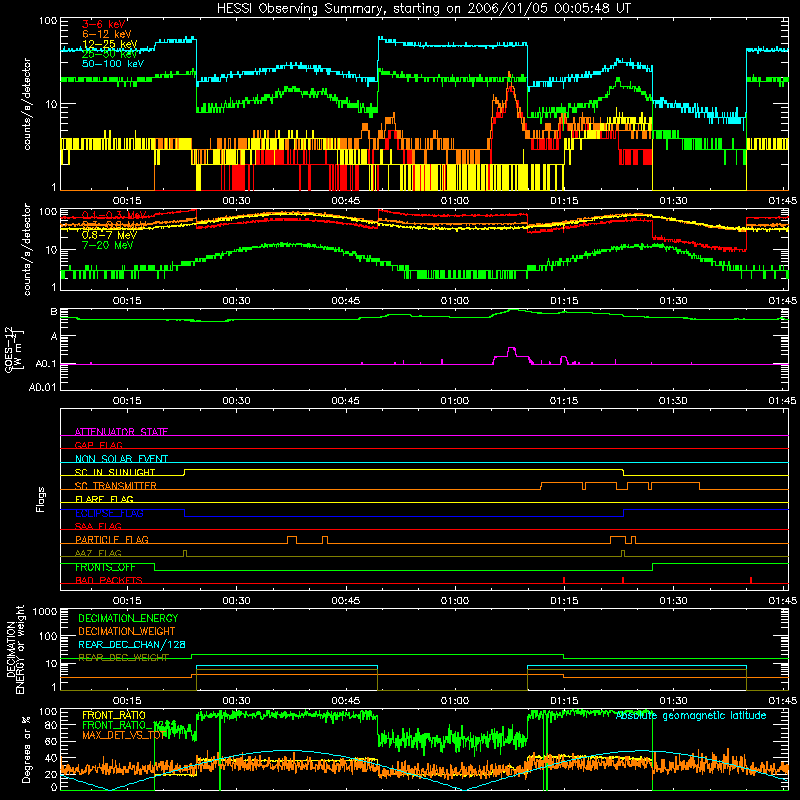Click the DECIMATION_WEIGHT legend label
This screenshot has height=800, width=800.
[x=127, y=632]
